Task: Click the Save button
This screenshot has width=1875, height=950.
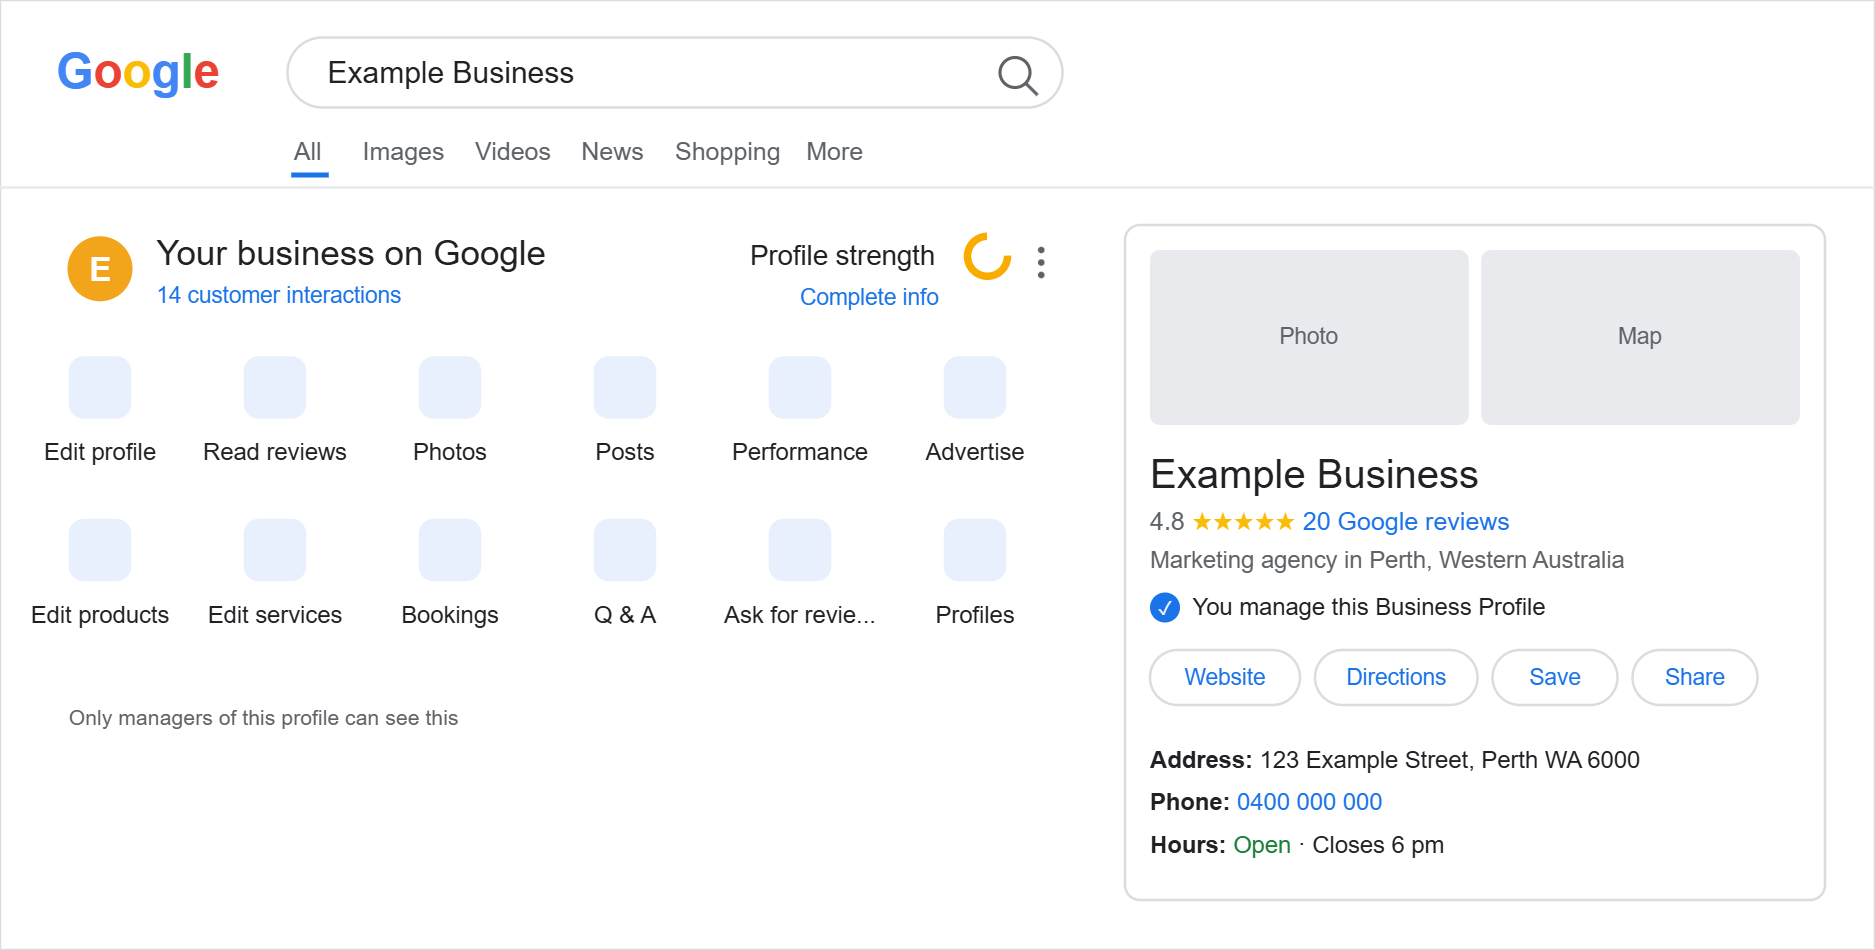Action: [1555, 677]
